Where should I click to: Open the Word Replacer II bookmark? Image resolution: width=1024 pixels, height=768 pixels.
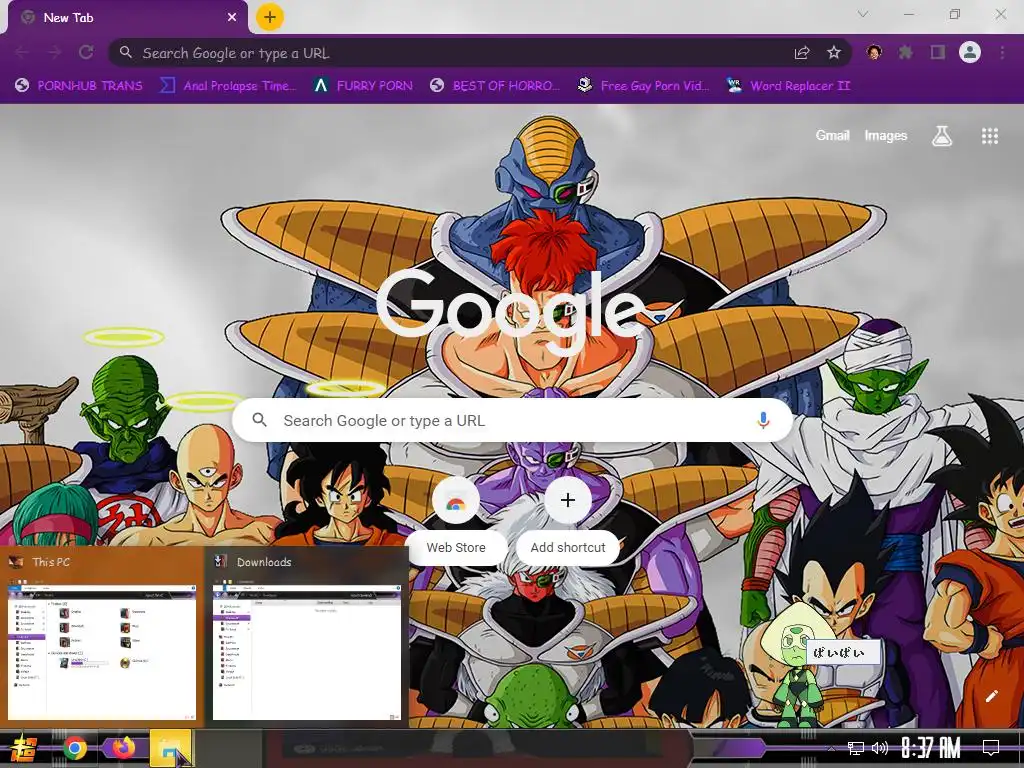(x=788, y=86)
